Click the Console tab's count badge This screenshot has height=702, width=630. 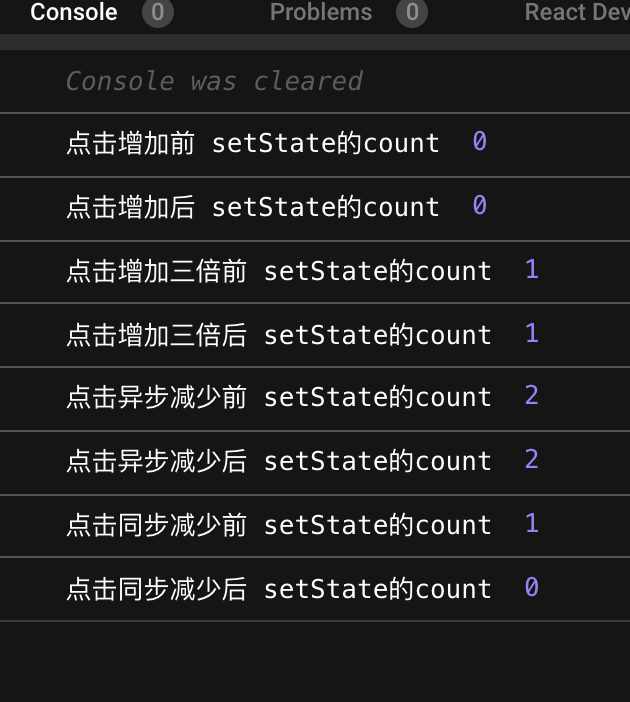click(x=158, y=13)
